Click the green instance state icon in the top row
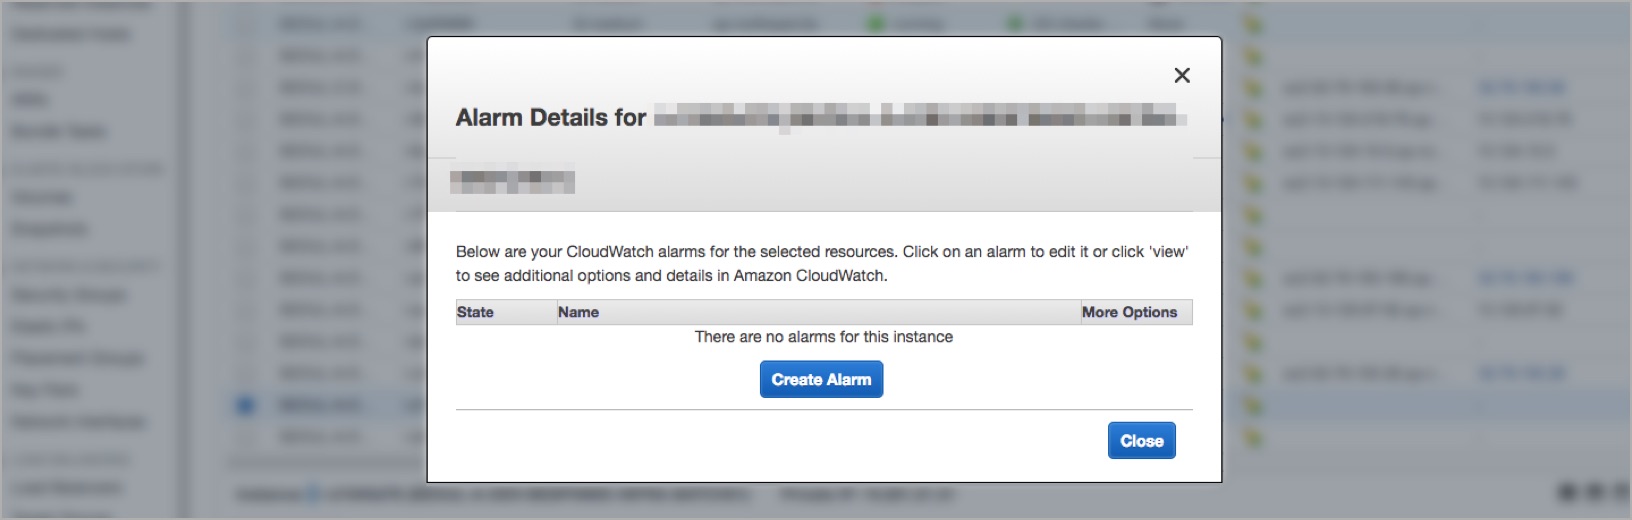Image resolution: width=1632 pixels, height=520 pixels. pos(876,23)
